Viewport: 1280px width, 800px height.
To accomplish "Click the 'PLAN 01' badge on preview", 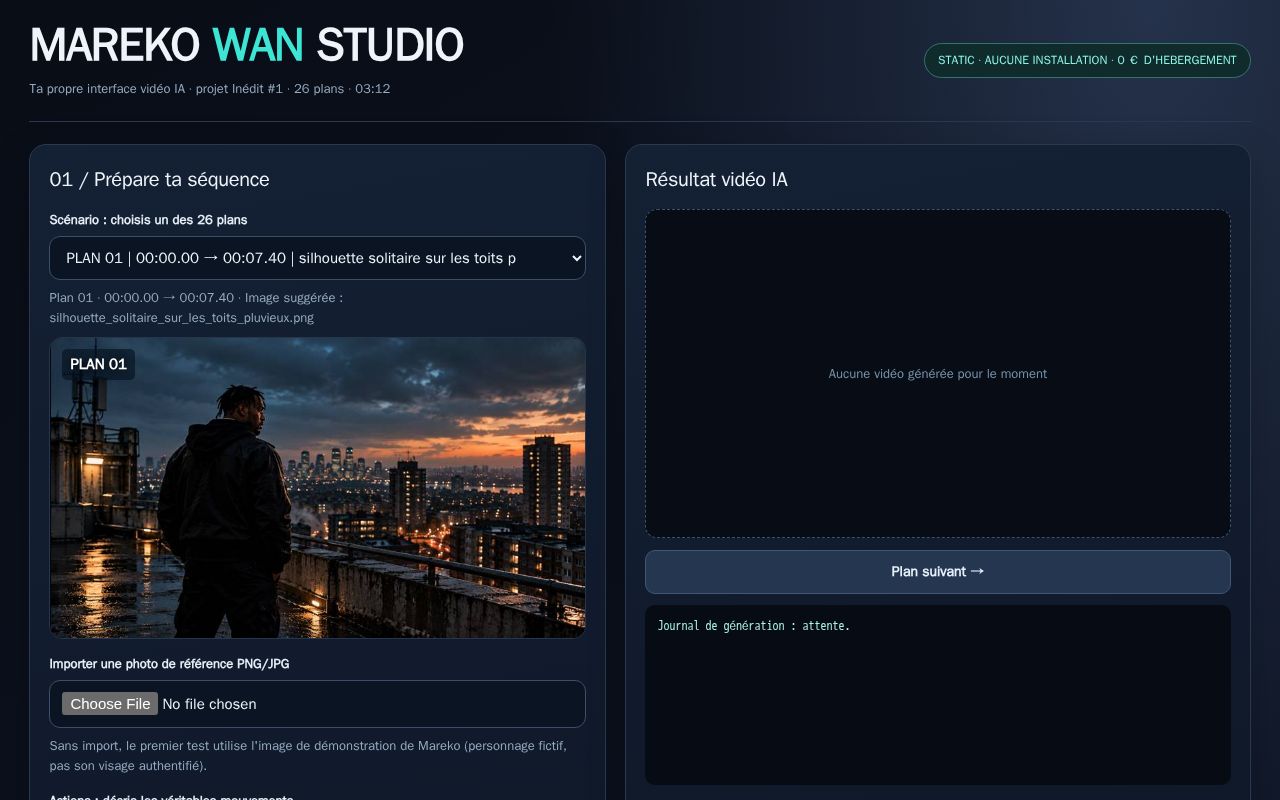I will (x=98, y=364).
